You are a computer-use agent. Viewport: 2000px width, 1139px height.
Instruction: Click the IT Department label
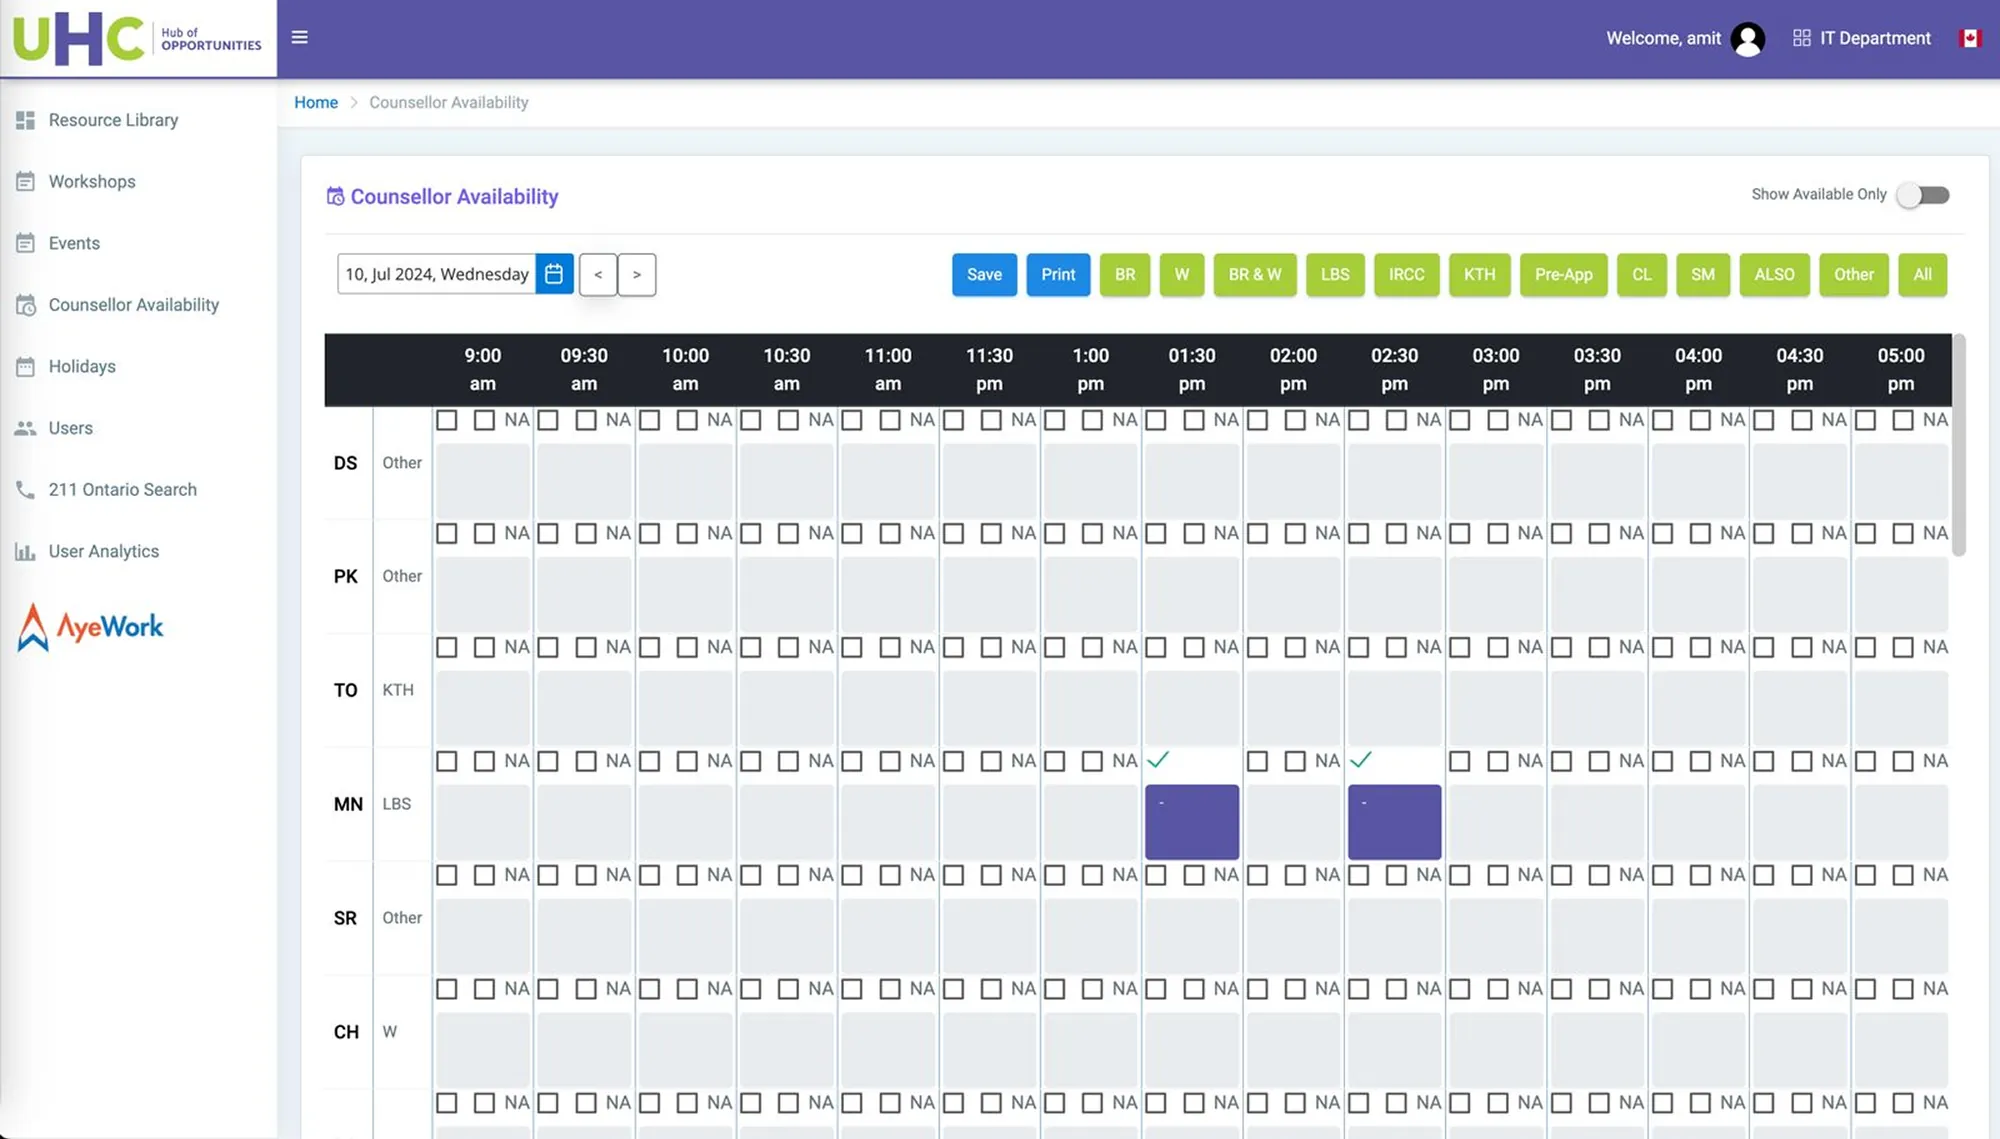coord(1875,38)
